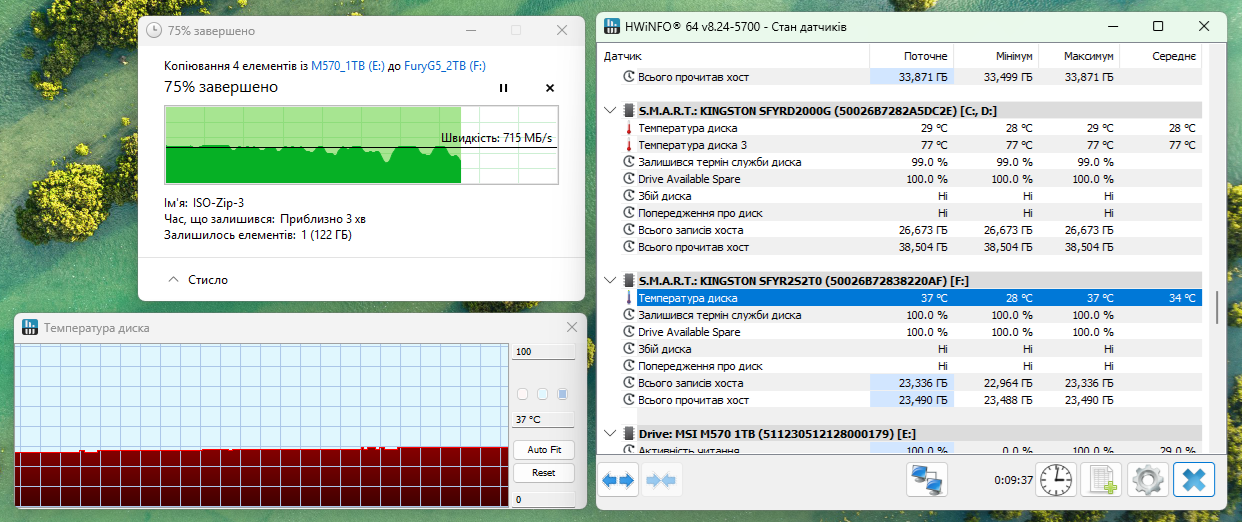Click drive icon beside KINGSTON SFYR2S2T0 header

point(628,280)
